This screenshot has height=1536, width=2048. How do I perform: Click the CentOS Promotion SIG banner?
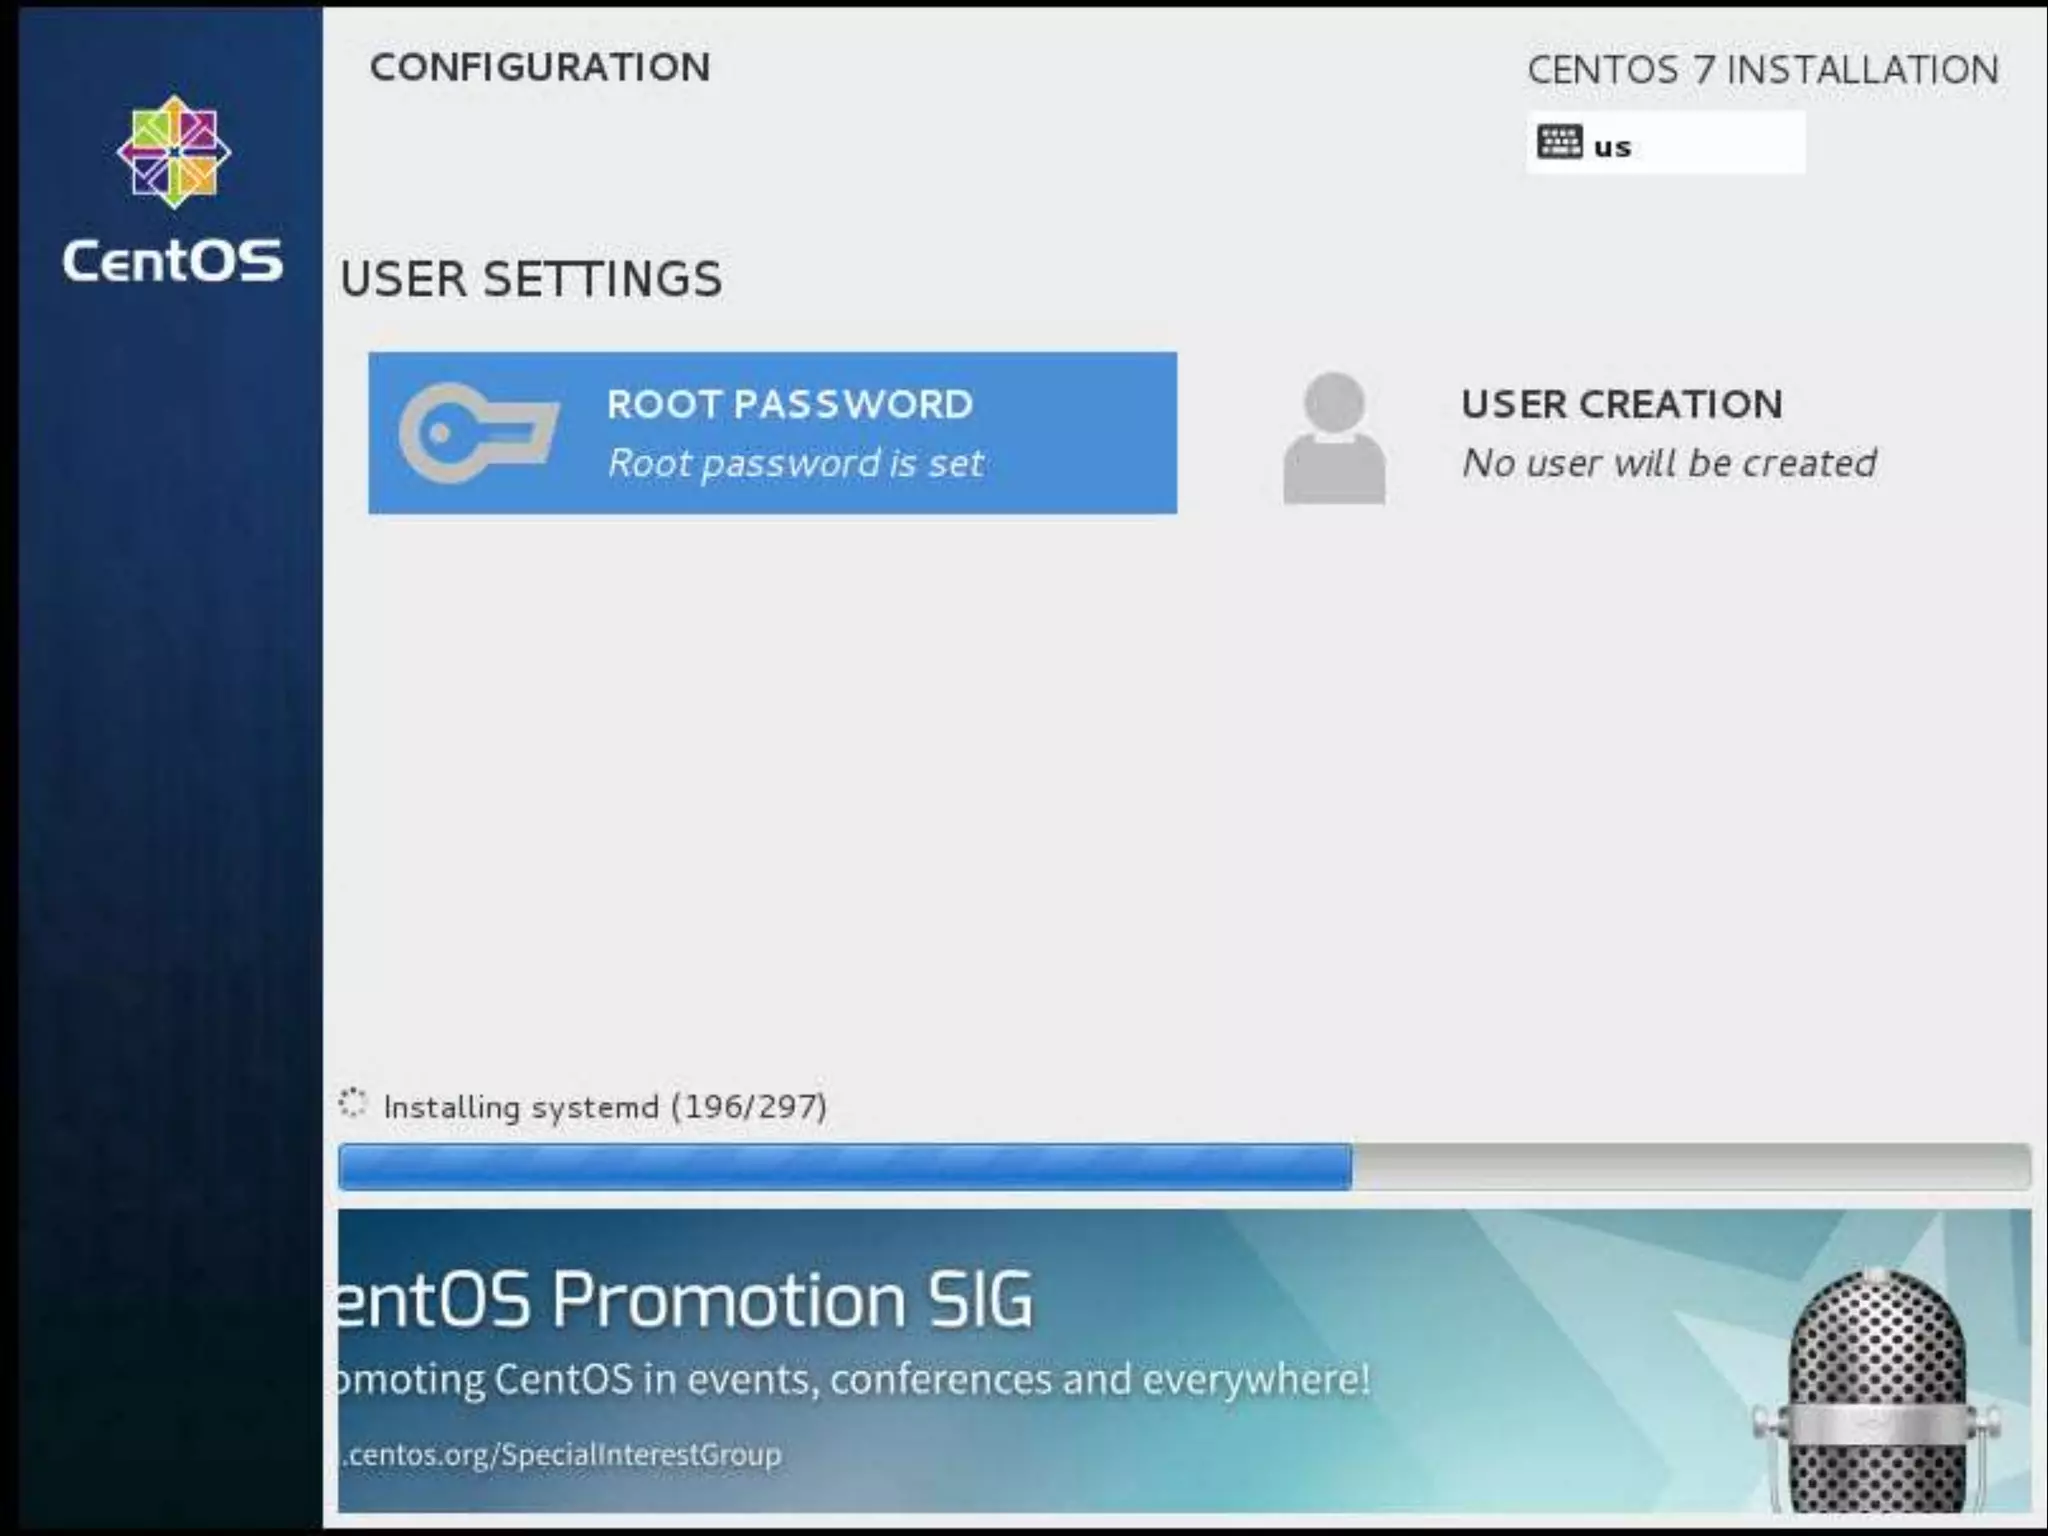pos(1184,1360)
